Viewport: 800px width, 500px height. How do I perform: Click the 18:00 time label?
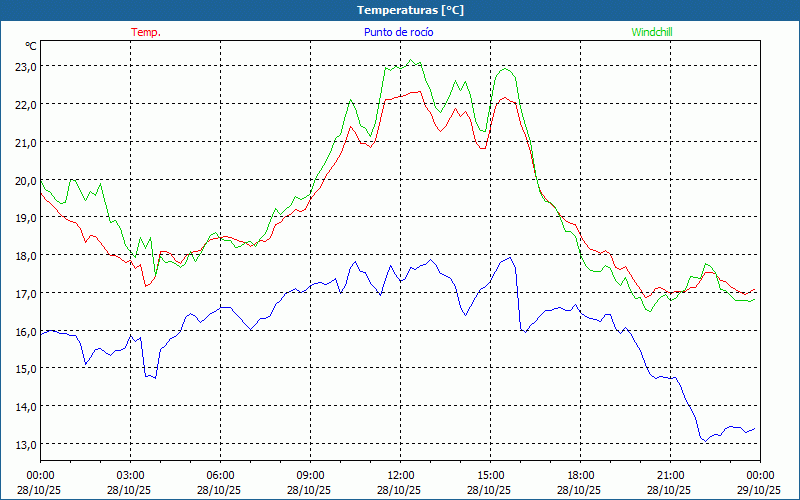(580, 475)
